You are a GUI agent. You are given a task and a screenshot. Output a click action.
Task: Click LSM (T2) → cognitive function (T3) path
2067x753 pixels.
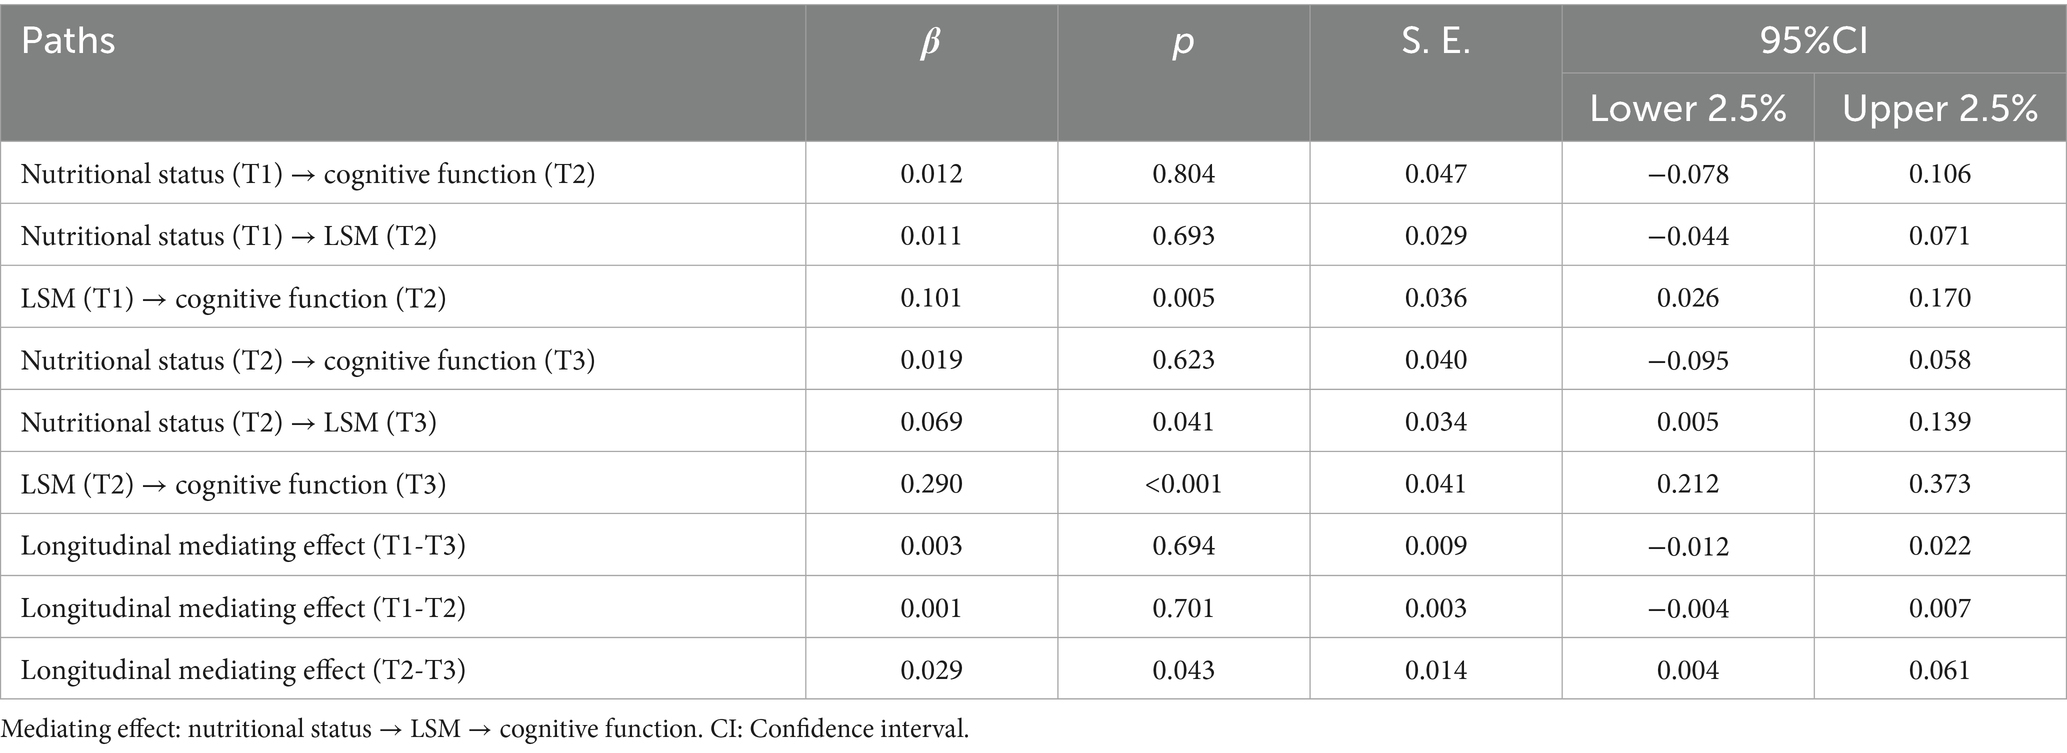[233, 484]
